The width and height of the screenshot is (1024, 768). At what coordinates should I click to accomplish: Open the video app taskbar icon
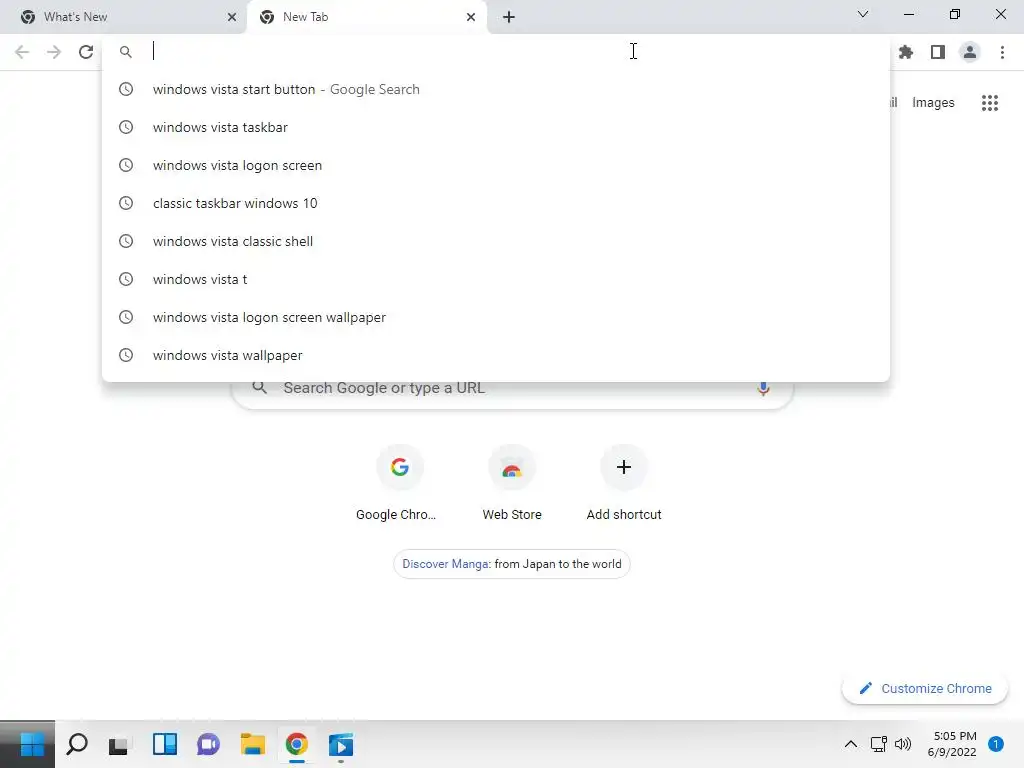click(340, 745)
